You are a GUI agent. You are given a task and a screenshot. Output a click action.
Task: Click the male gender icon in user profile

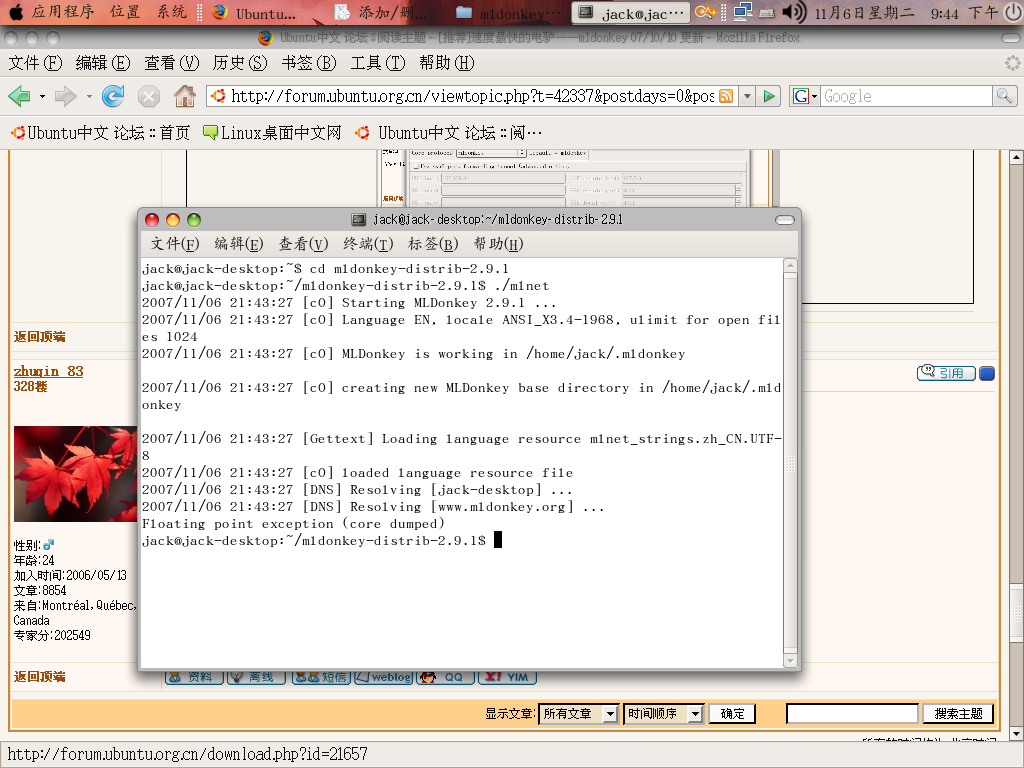48,545
